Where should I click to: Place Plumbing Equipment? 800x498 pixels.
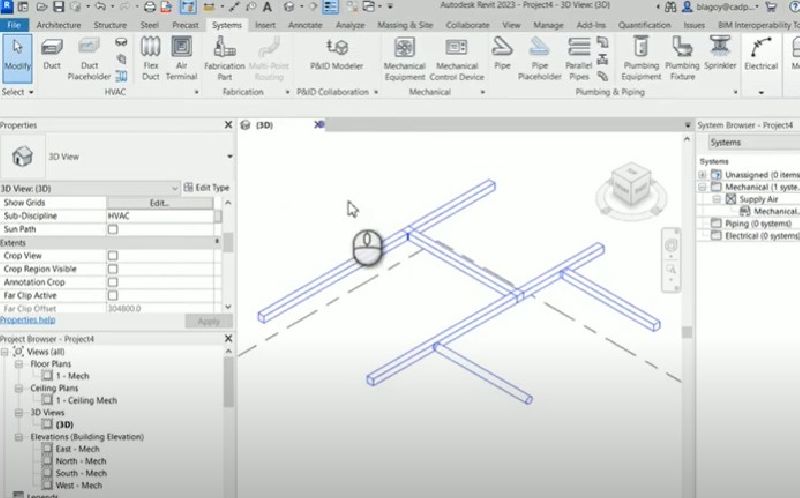[x=641, y=58]
